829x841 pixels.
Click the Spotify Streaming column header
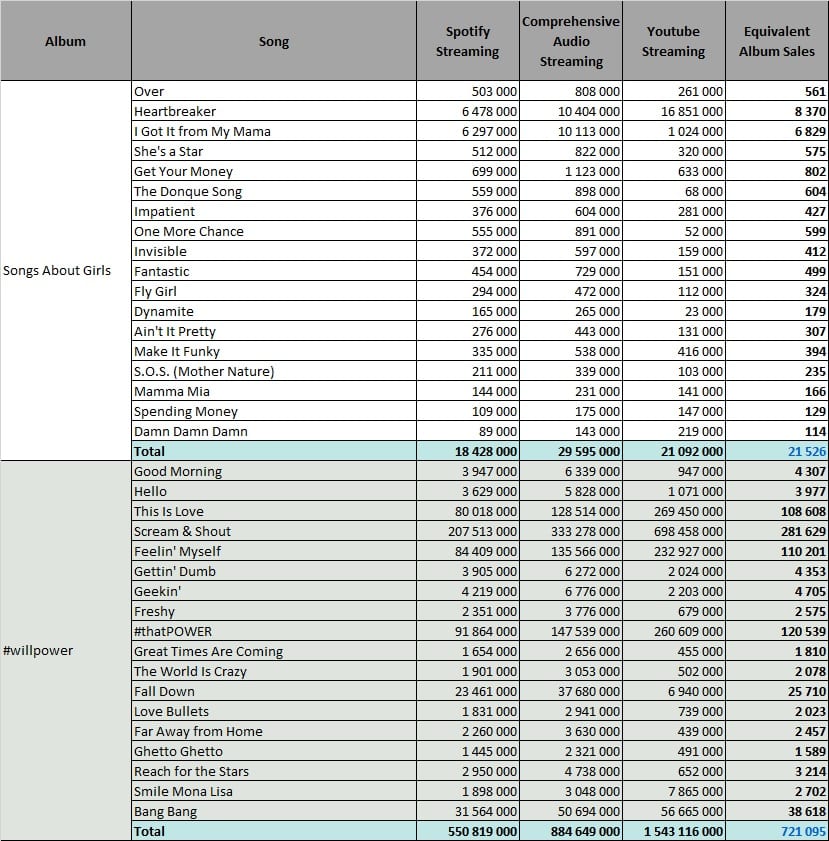click(468, 41)
